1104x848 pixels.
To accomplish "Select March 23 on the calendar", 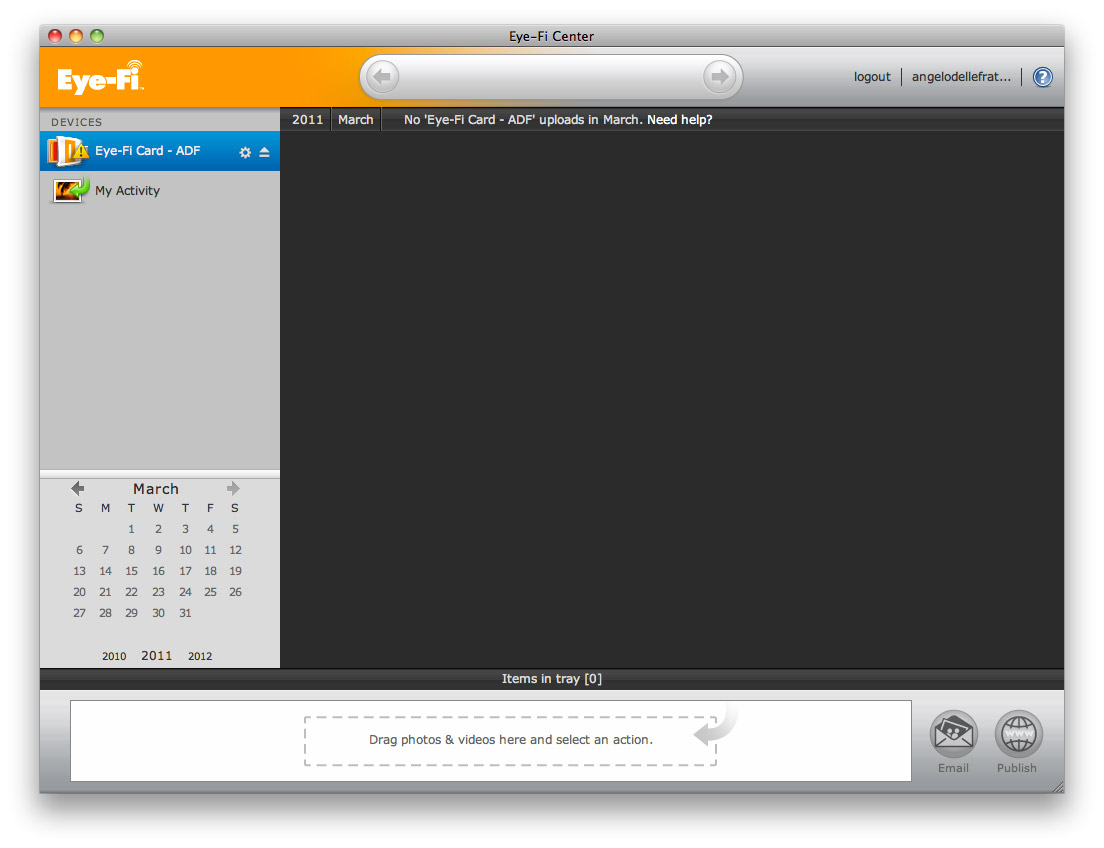I will click(158, 592).
